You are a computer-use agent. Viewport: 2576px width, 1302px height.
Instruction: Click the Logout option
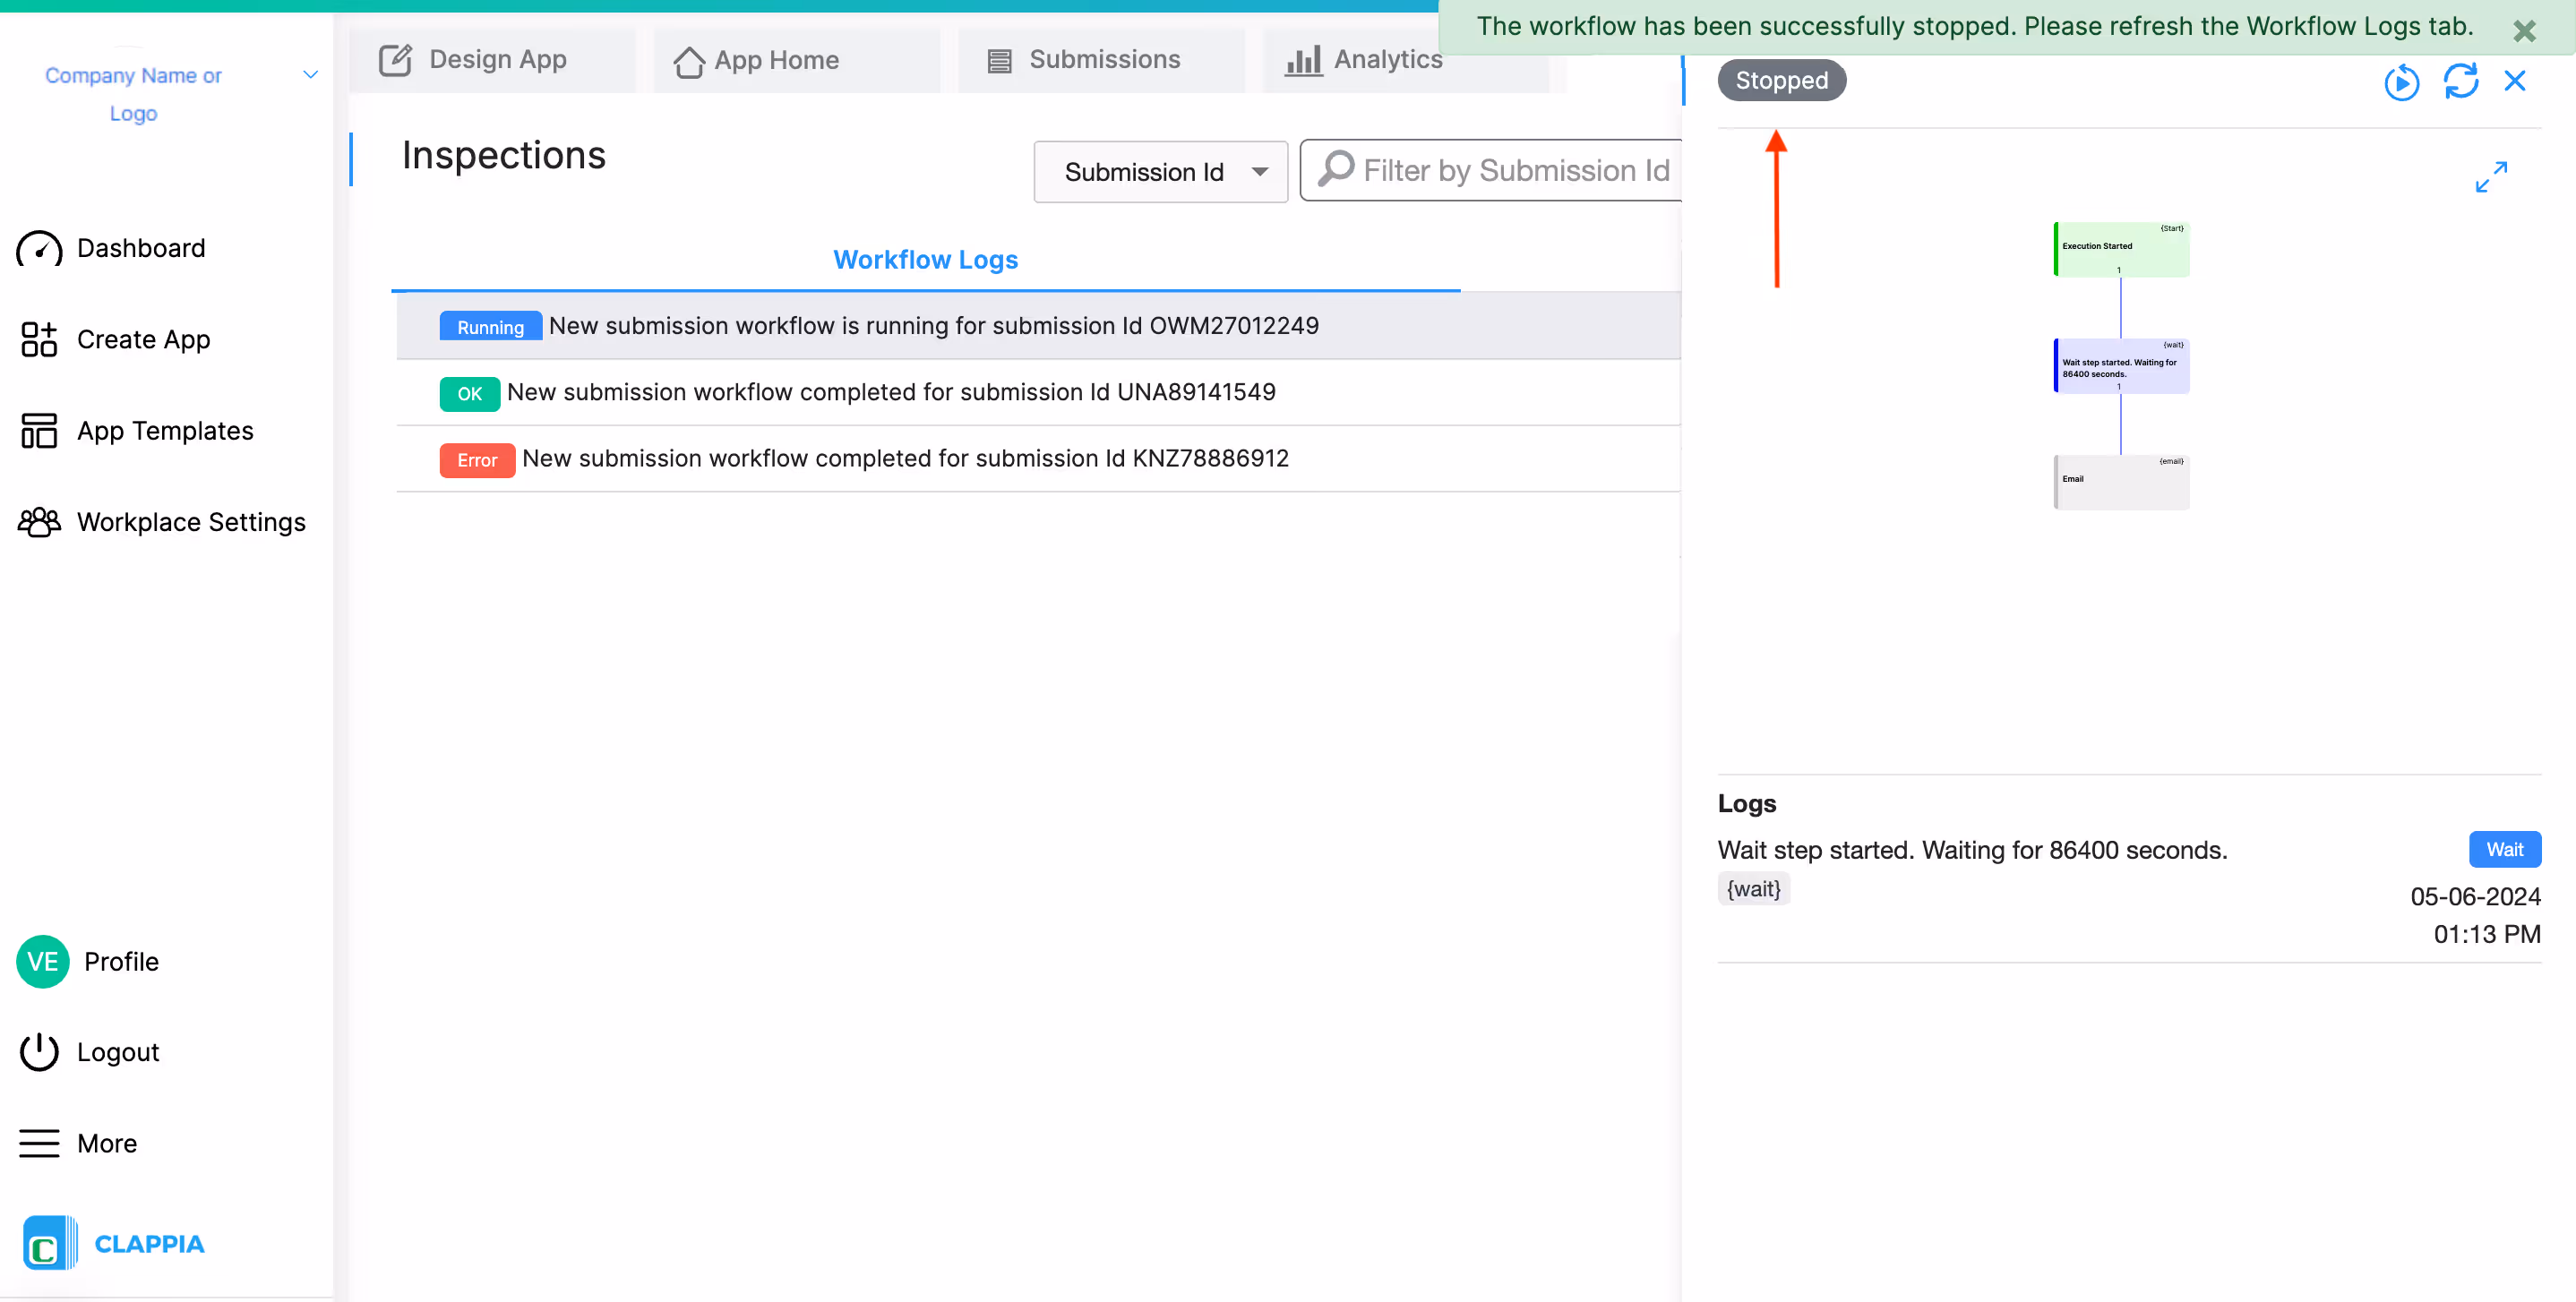[x=118, y=1051]
